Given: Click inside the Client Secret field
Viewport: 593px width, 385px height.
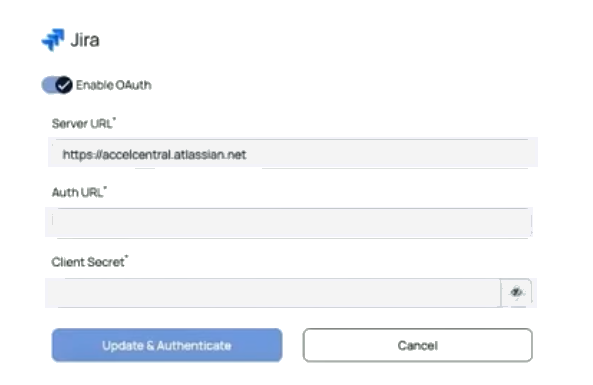Looking at the screenshot, I should coord(273,293).
